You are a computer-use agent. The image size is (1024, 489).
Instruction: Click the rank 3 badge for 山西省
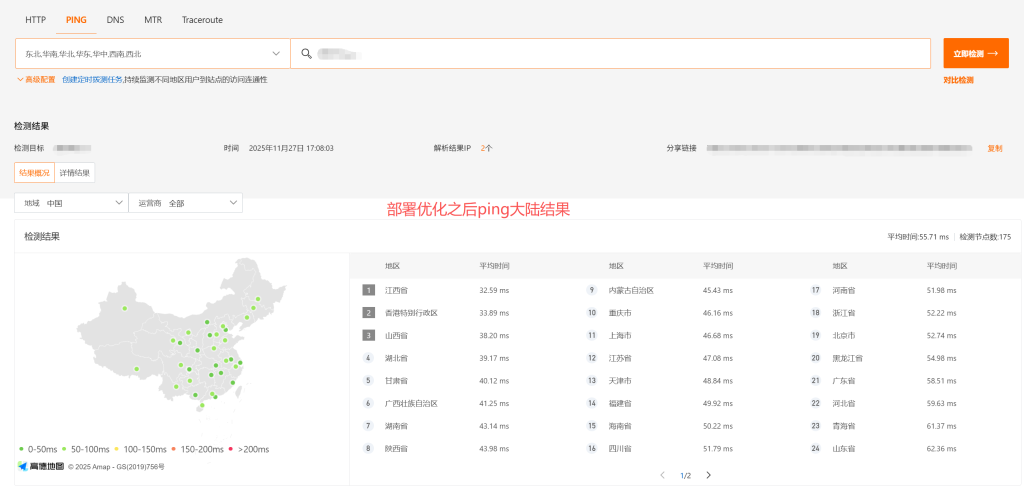click(x=368, y=335)
